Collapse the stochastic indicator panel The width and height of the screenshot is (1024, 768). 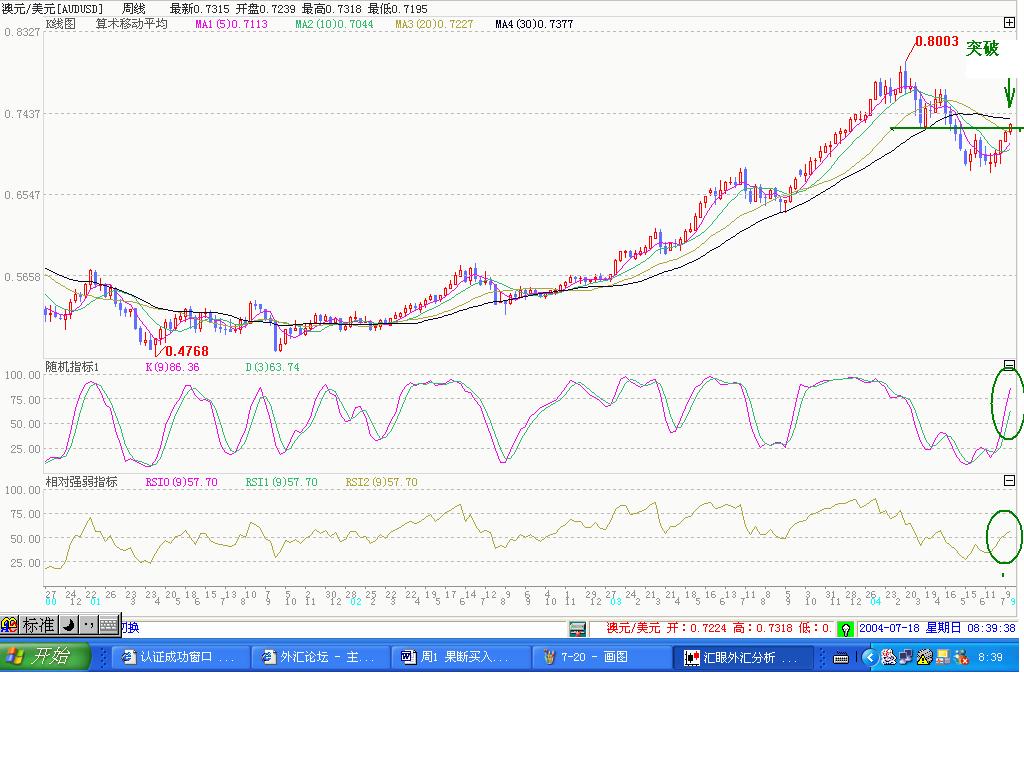pos(1009,365)
